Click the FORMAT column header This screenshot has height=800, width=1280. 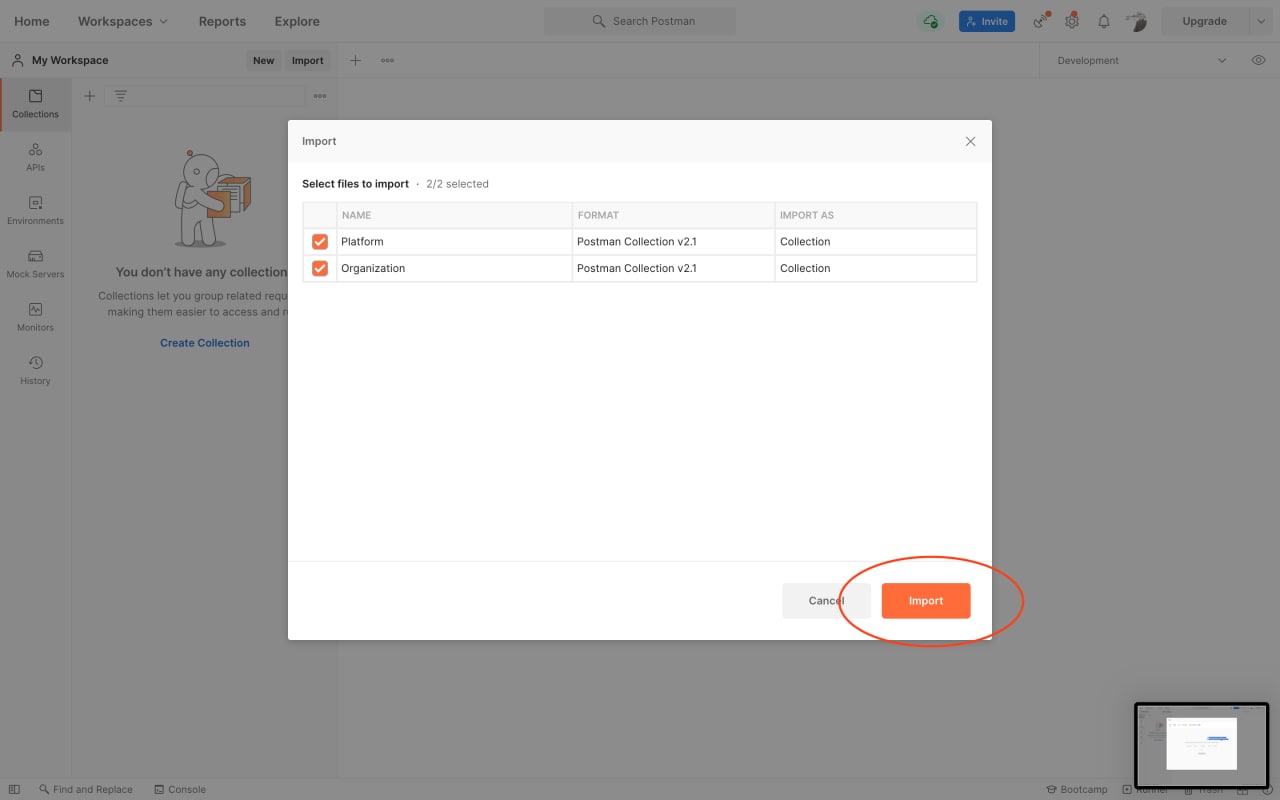[x=674, y=215]
